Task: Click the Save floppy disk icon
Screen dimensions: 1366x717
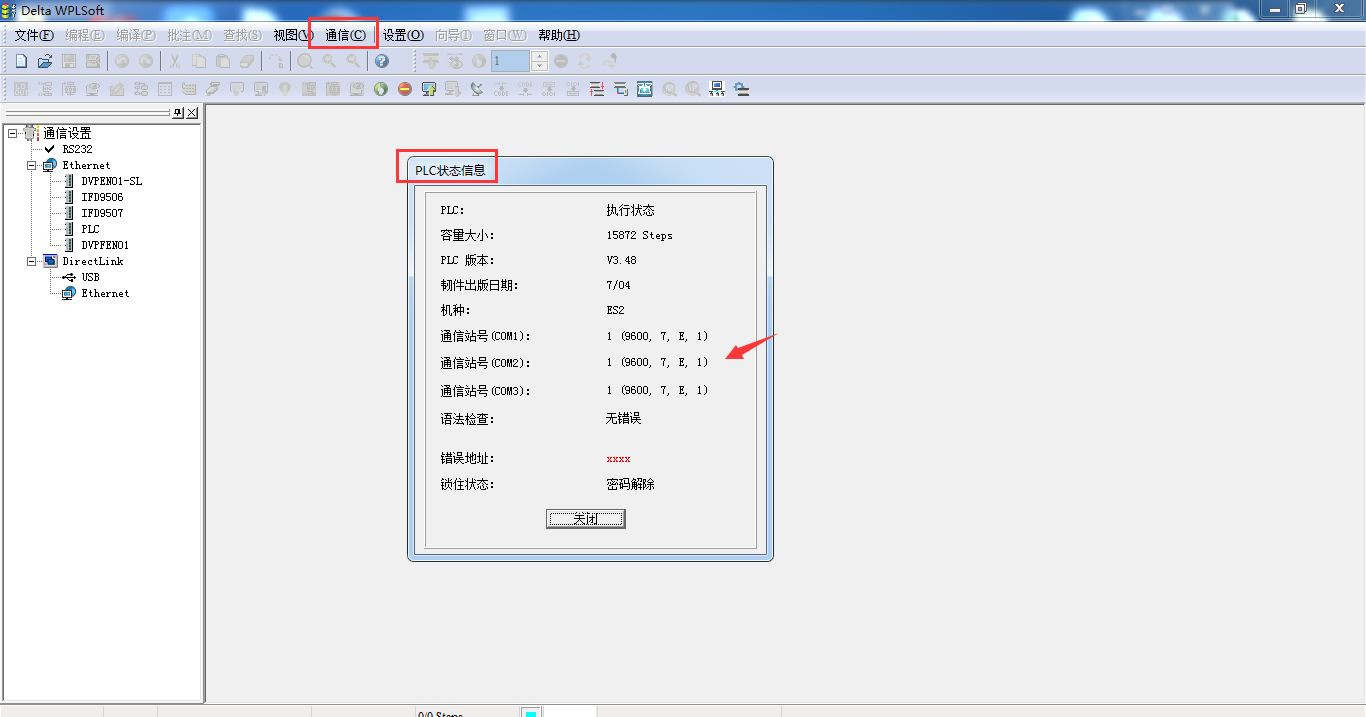Action: pyautogui.click(x=69, y=61)
